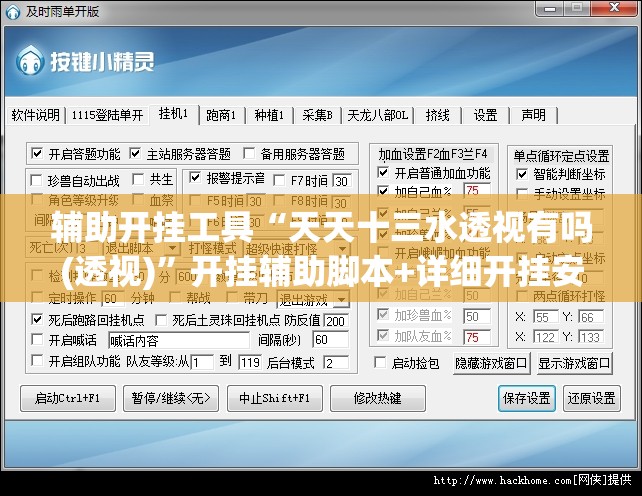Check the 开启喊话 checkbox

coord(37,339)
